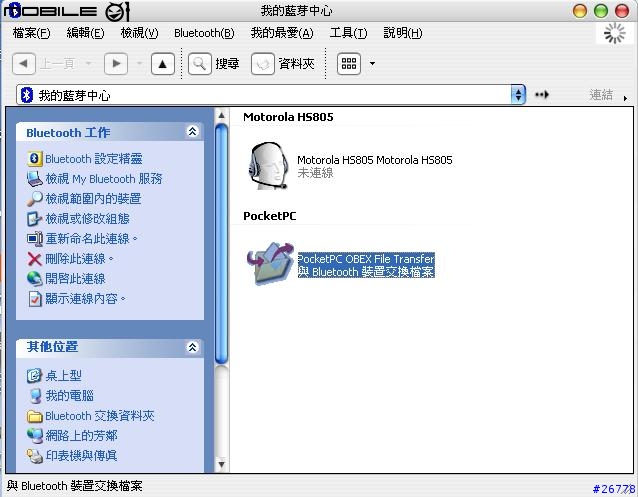The width and height of the screenshot is (638, 497).
Task: Click the Forward arrow toolbar button
Action: click(x=116, y=63)
